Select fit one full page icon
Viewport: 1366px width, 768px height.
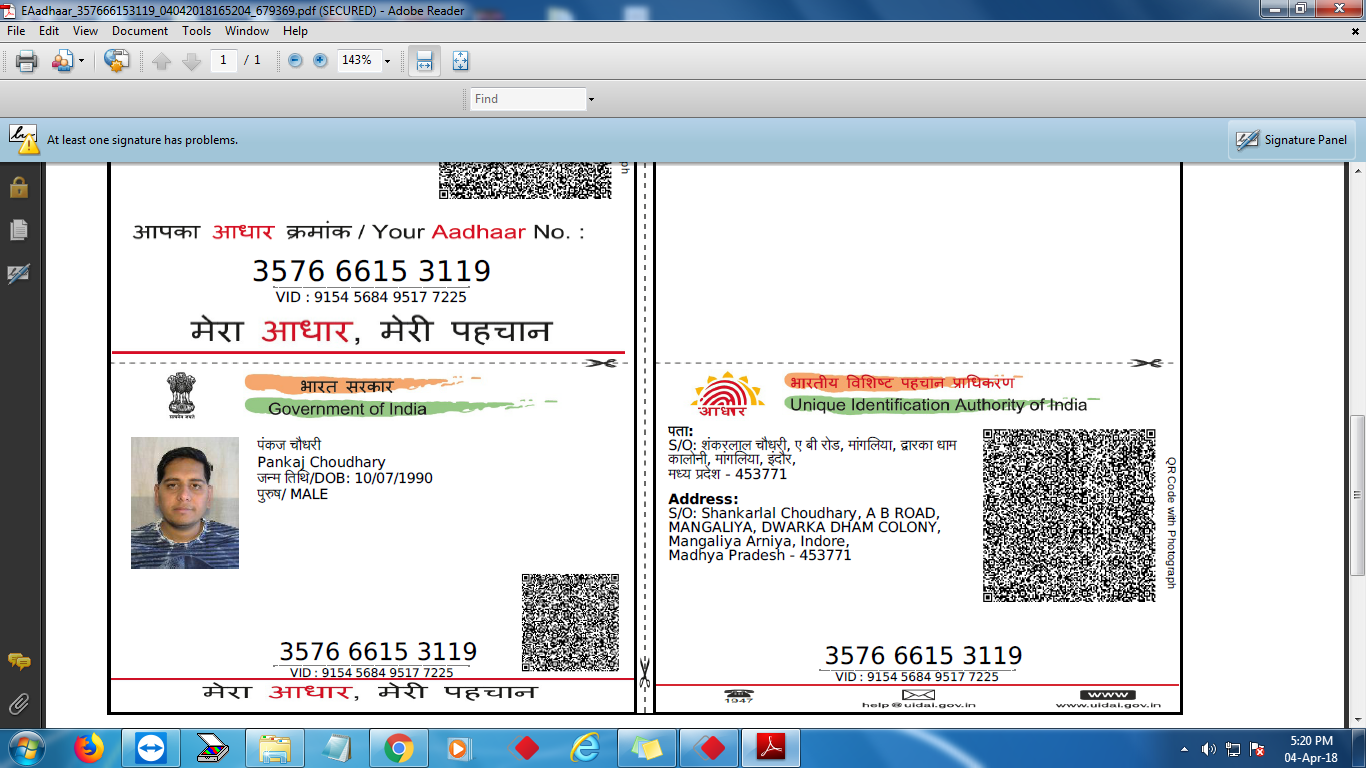[460, 61]
